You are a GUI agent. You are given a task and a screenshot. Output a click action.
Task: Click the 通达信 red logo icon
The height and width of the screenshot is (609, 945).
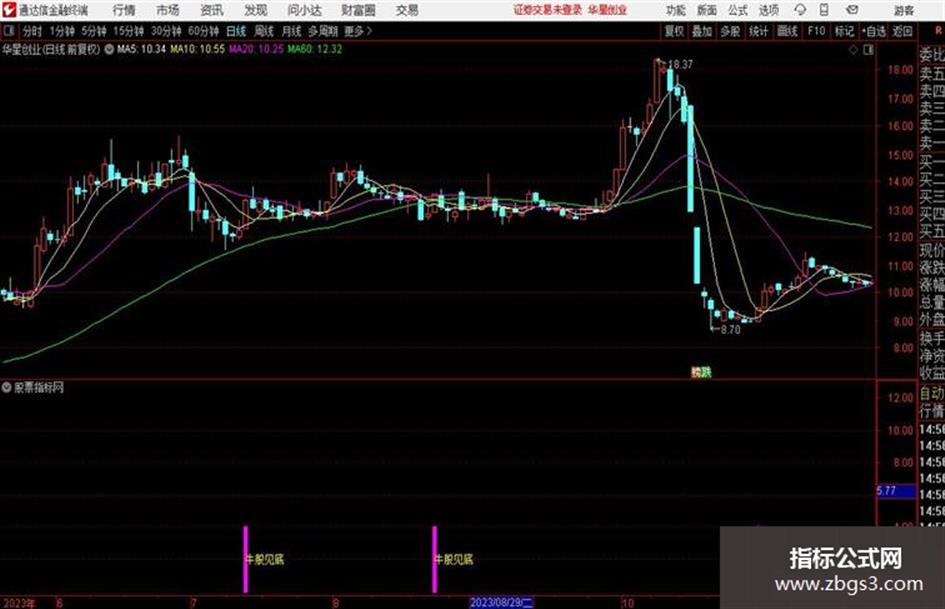coord(9,10)
